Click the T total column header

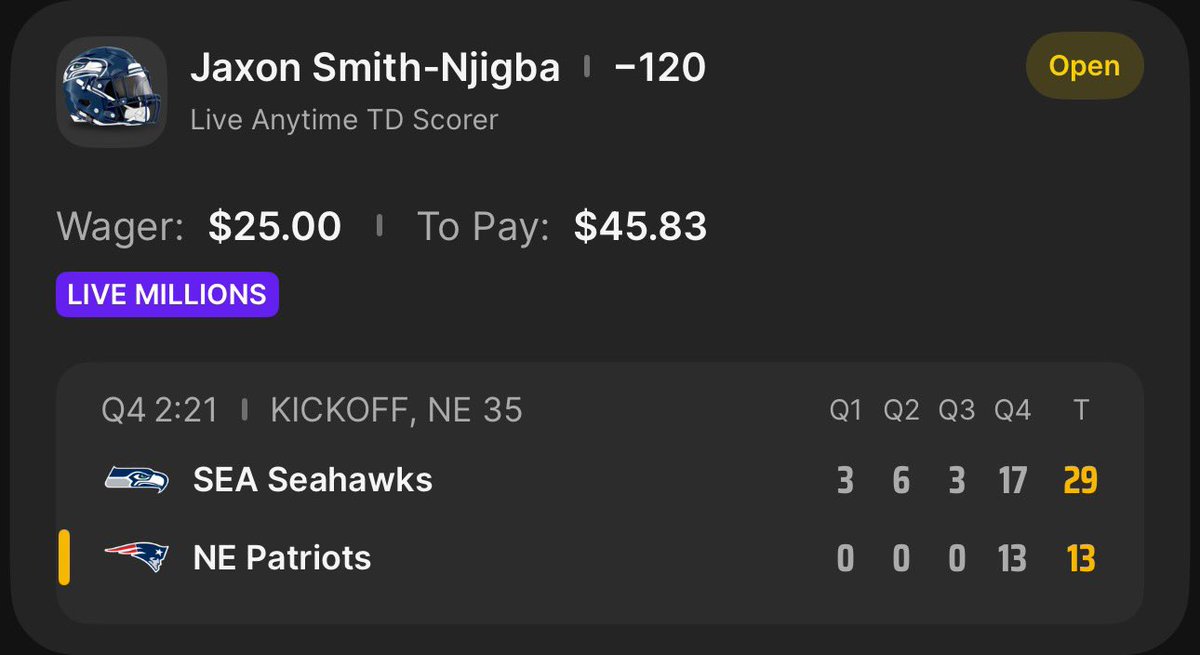pos(1080,411)
